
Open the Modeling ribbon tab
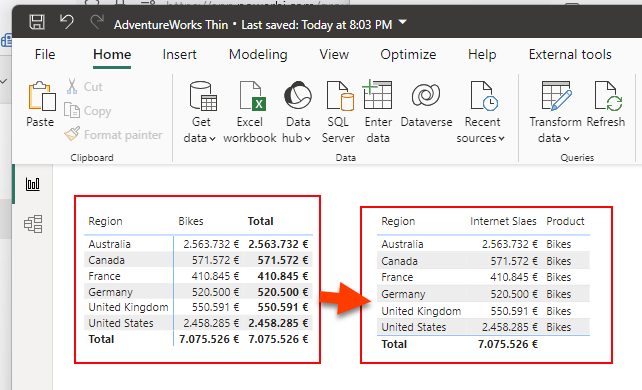pyautogui.click(x=258, y=54)
